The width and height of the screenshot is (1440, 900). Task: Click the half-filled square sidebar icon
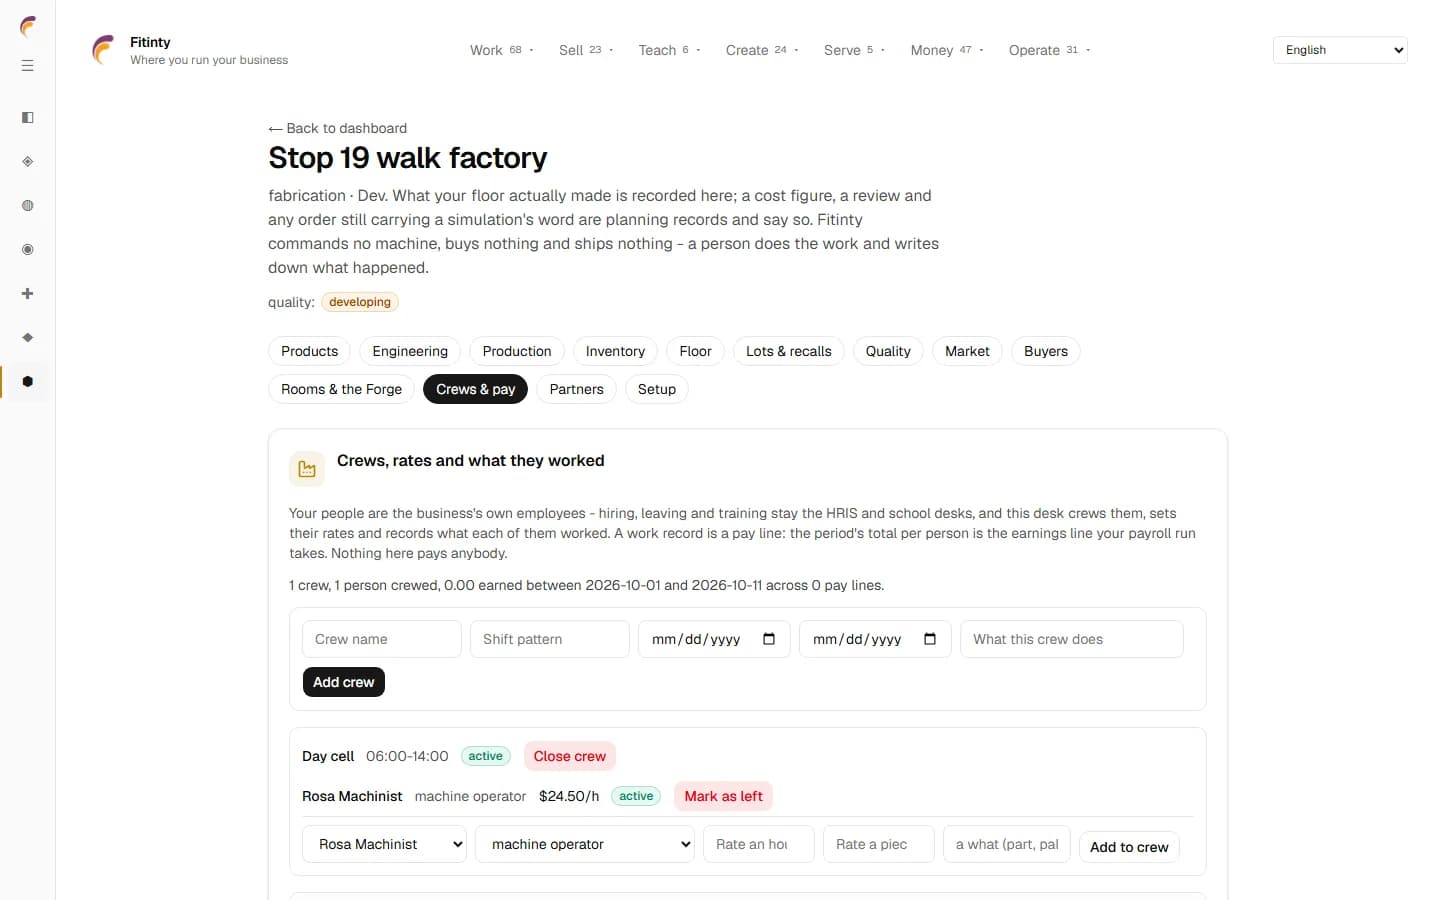pos(28,118)
